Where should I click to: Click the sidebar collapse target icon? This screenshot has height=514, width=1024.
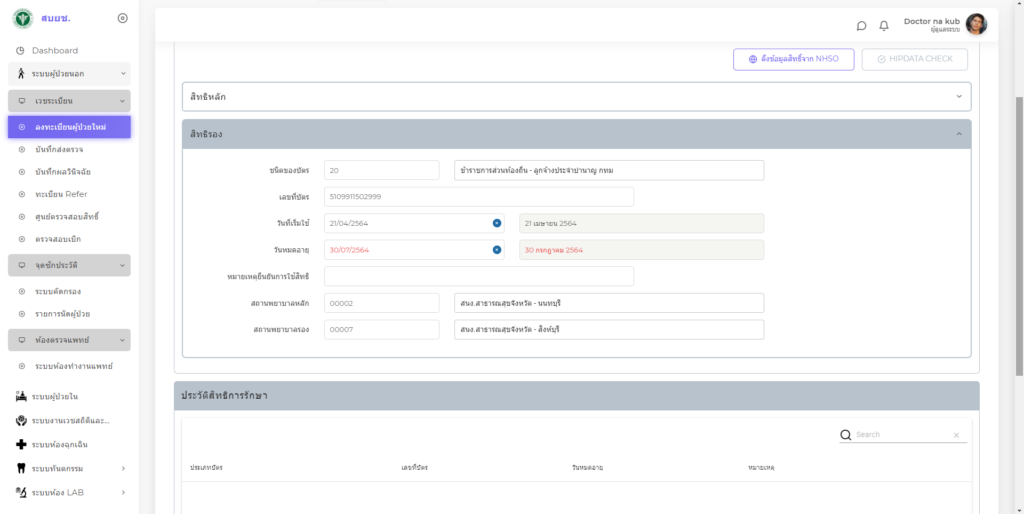(122, 18)
